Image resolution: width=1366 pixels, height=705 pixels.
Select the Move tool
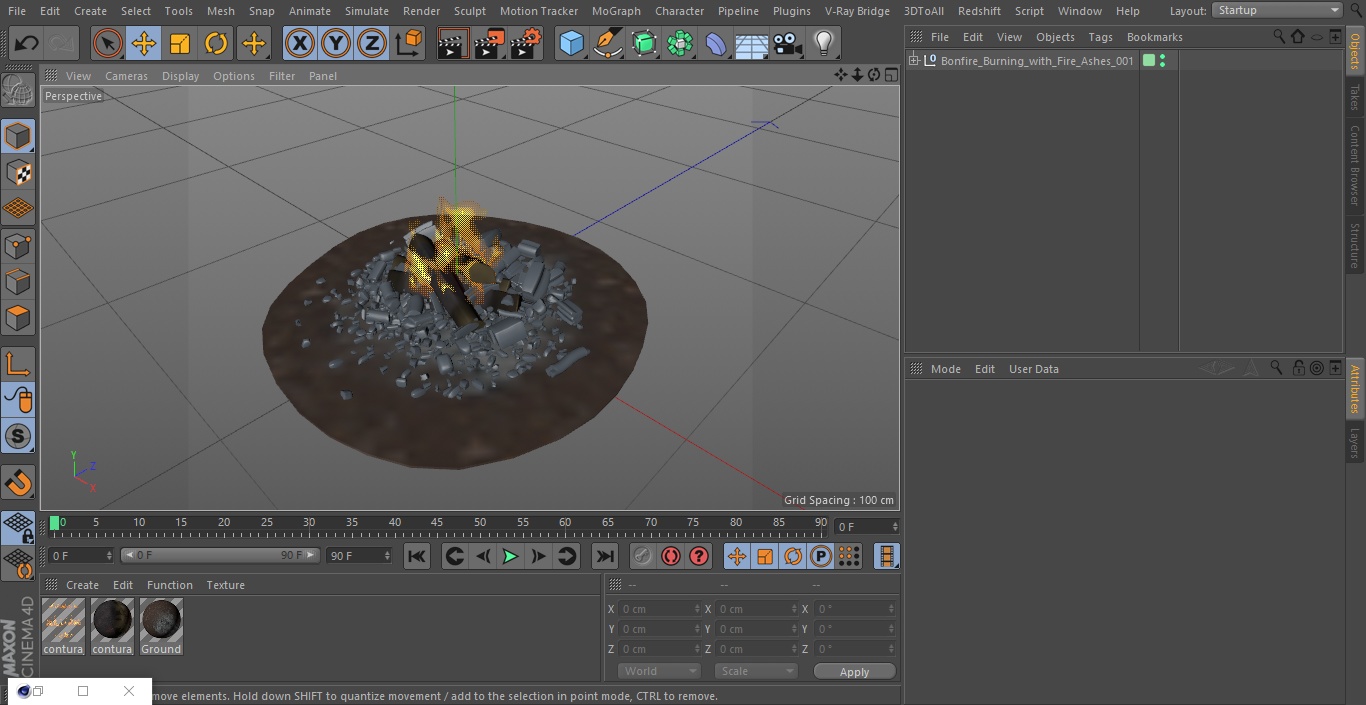(144, 44)
